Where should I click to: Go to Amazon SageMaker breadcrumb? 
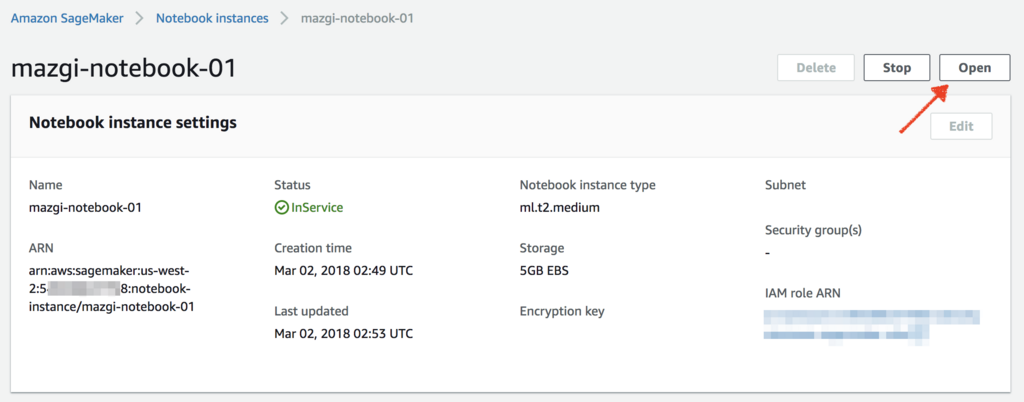[67, 18]
